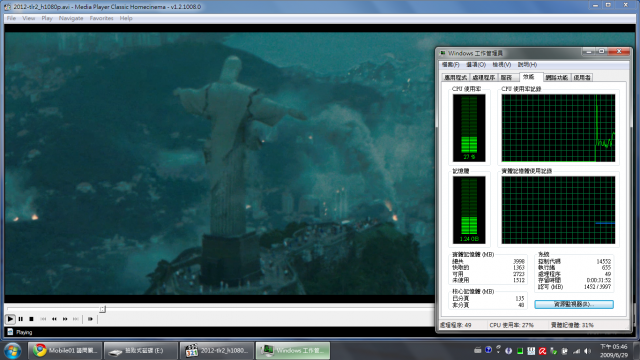Switch to Windows Task Manager taskbar button
This screenshot has width=640, height=360.
tap(293, 351)
